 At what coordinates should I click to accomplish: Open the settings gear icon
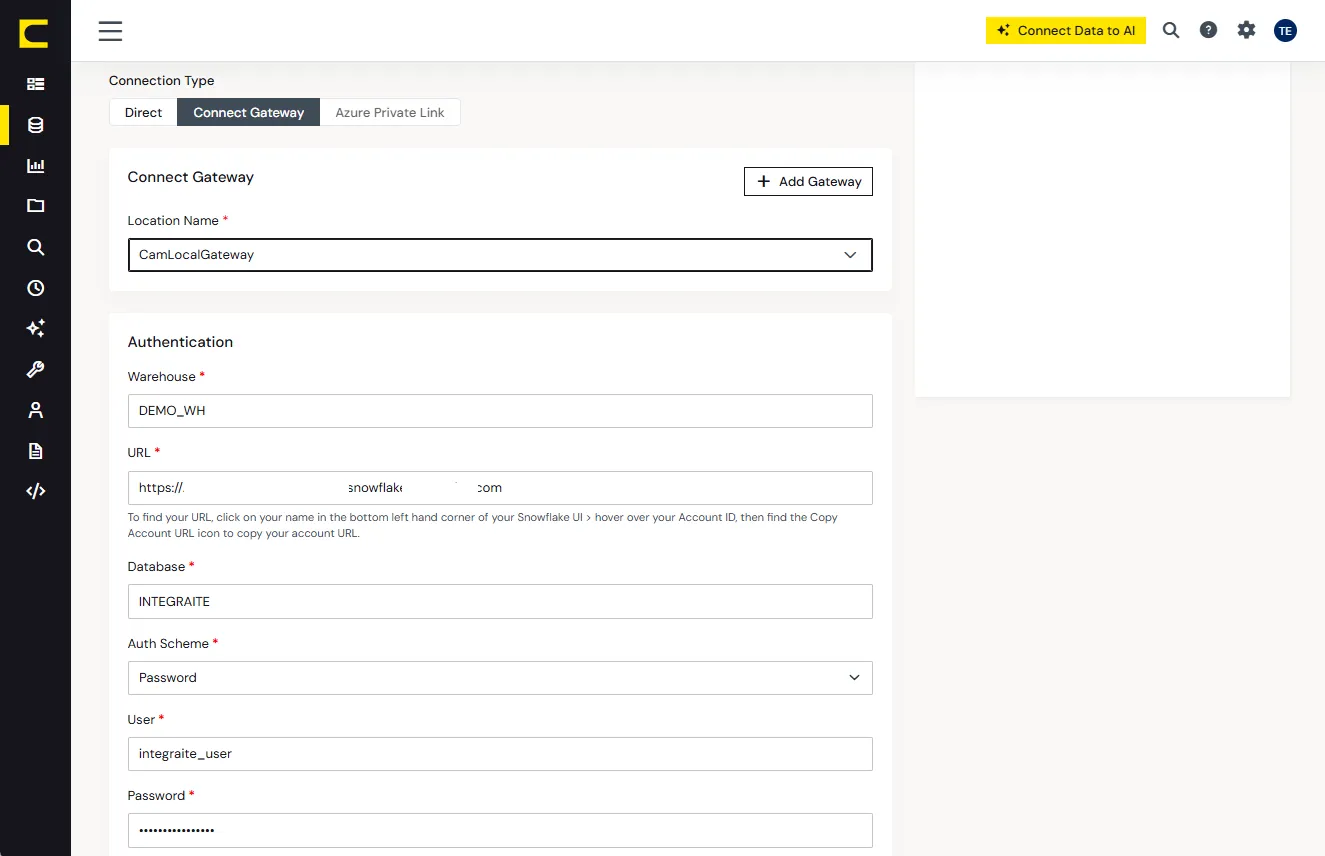tap(1246, 30)
